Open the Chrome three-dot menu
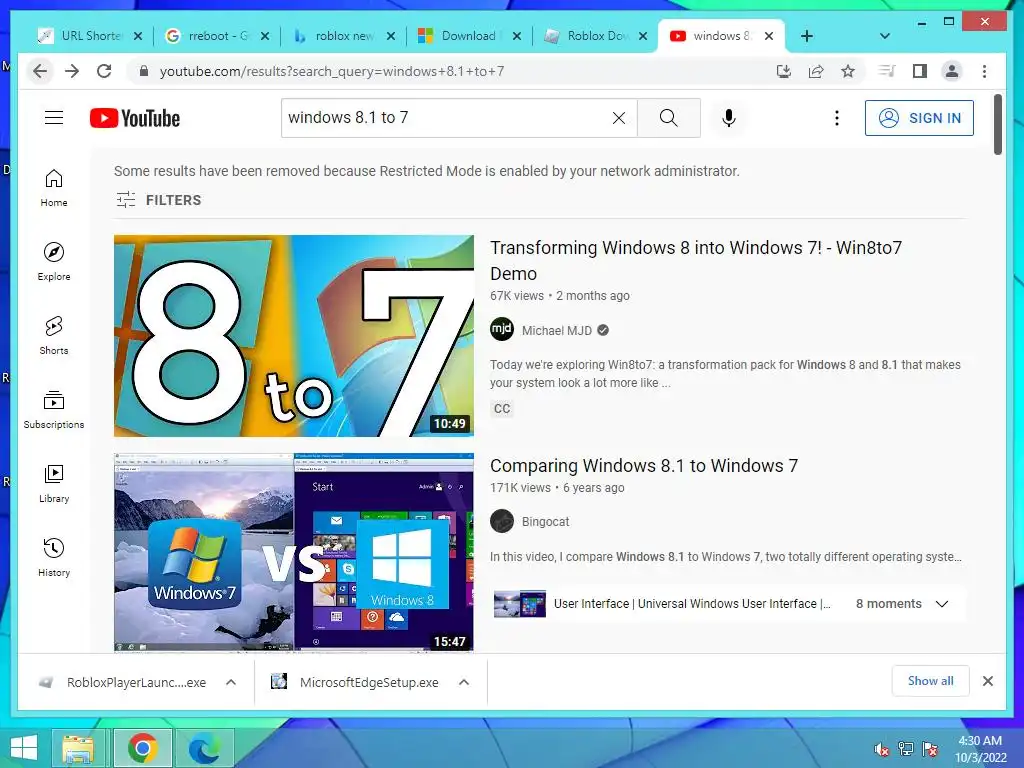This screenshot has height=768, width=1024. coord(984,71)
